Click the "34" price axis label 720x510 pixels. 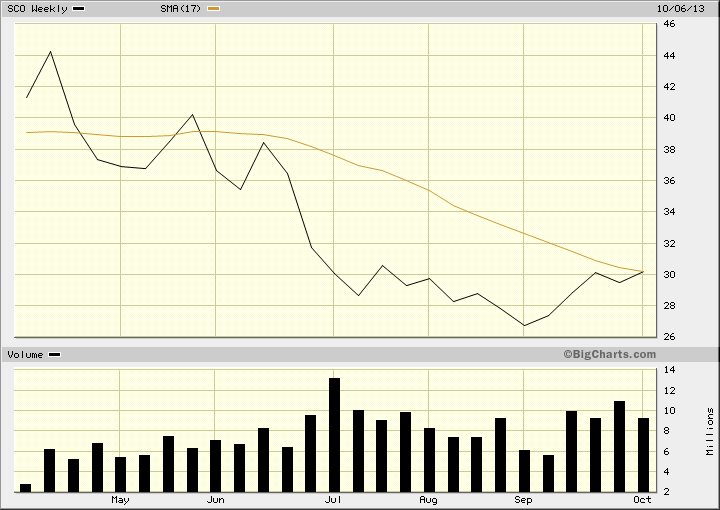(x=669, y=212)
